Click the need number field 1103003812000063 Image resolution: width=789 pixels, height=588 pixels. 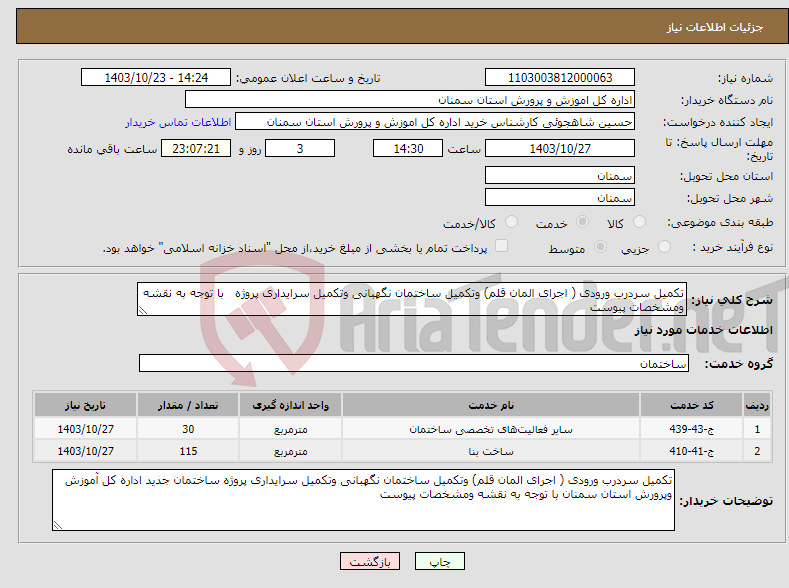(560, 77)
